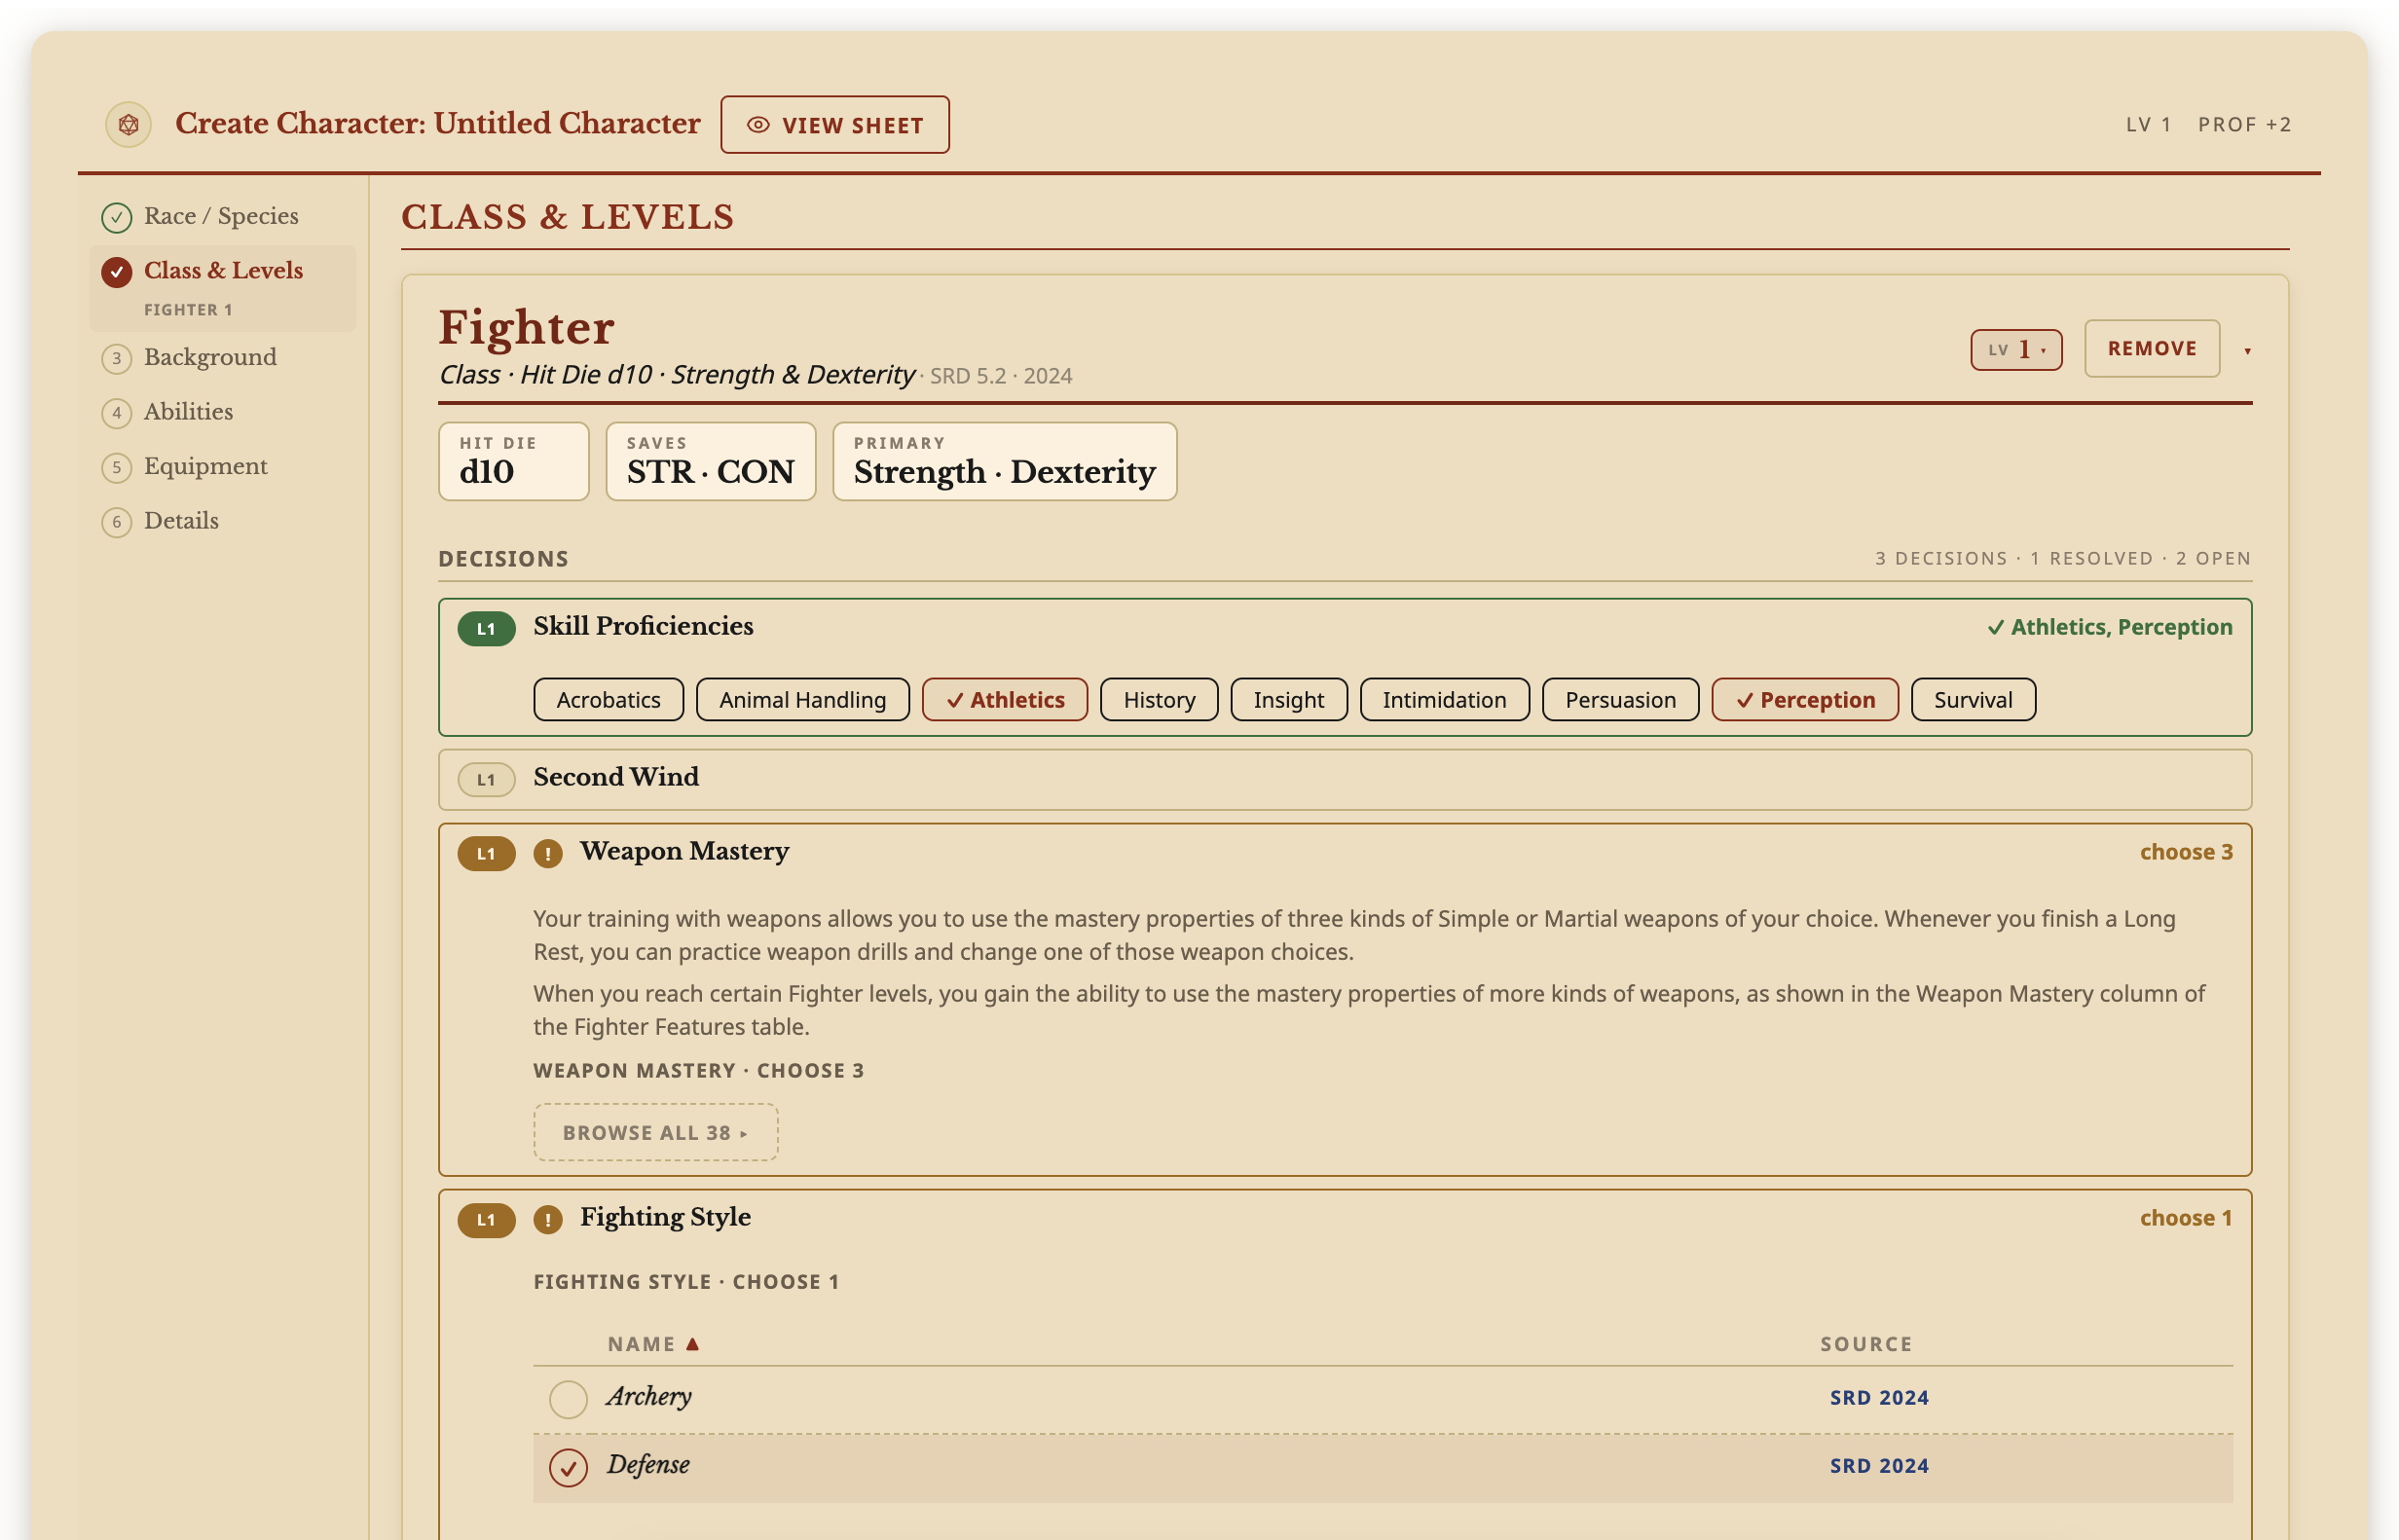Click the collapse arrow right of REMOVE

pos(2247,351)
